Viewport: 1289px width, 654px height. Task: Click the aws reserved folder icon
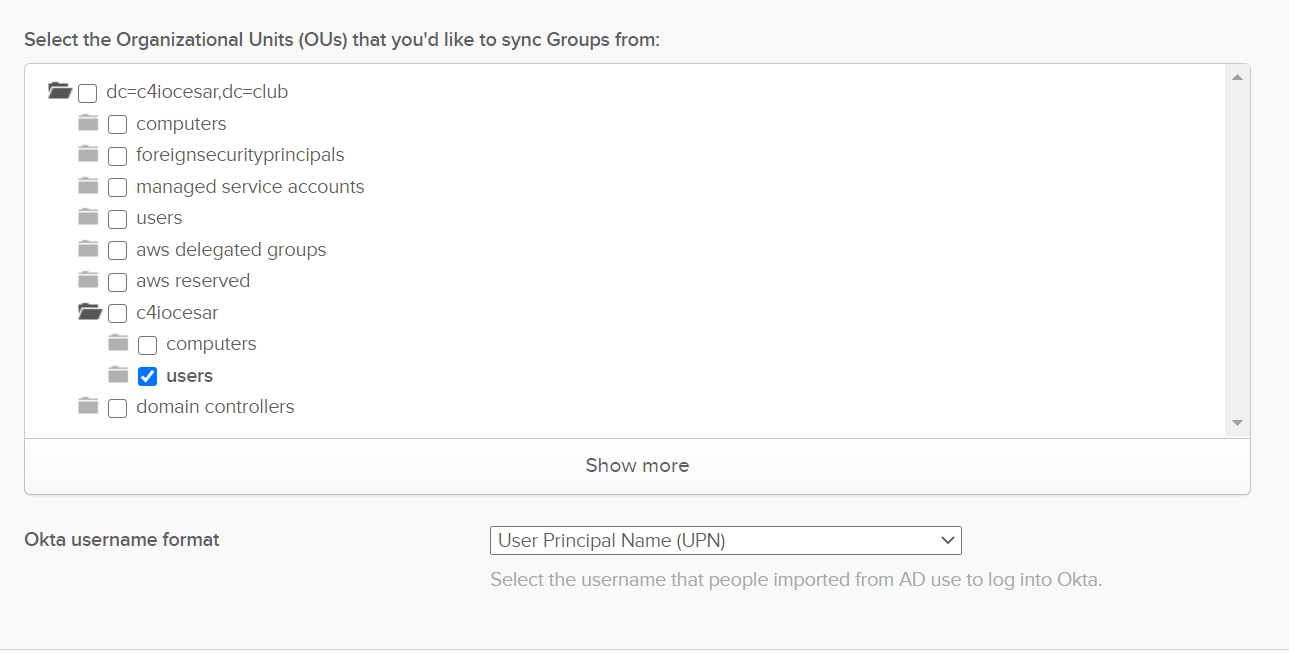tap(89, 280)
